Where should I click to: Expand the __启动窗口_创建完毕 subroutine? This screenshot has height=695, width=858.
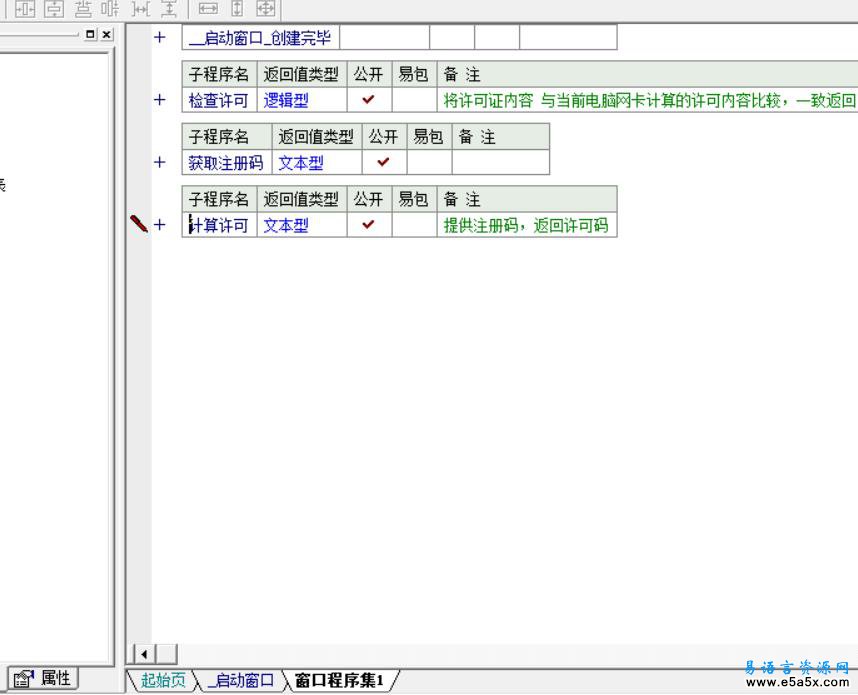(159, 37)
